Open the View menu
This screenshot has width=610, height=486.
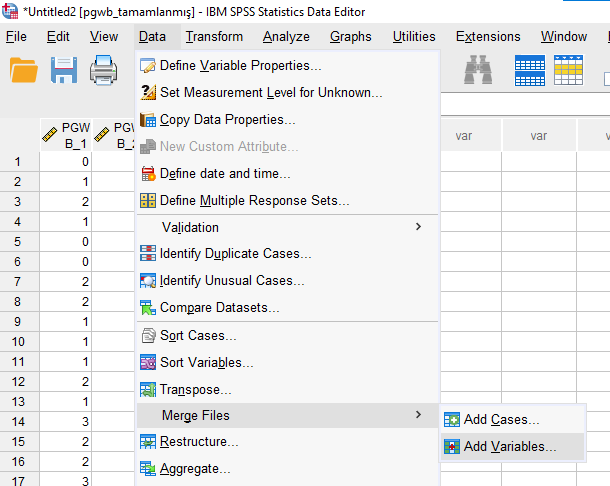click(104, 37)
